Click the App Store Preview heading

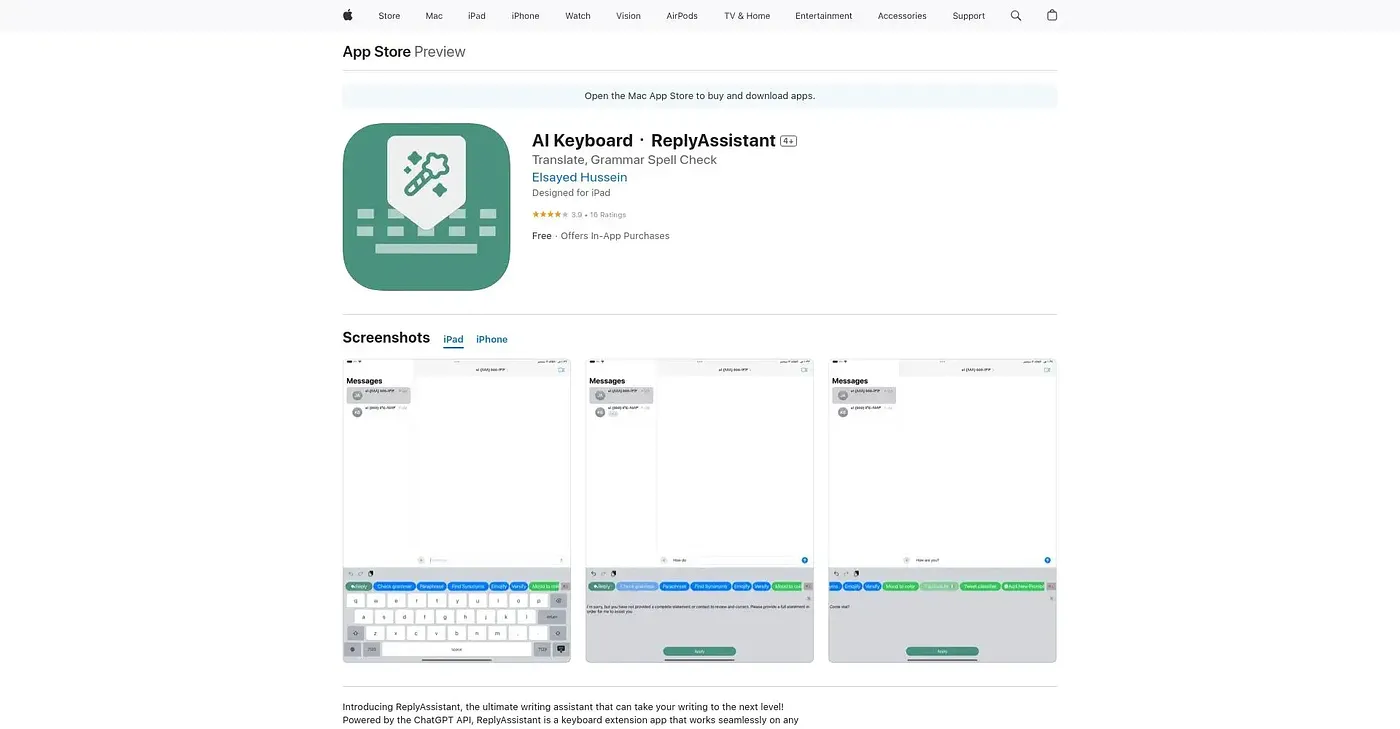[404, 52]
